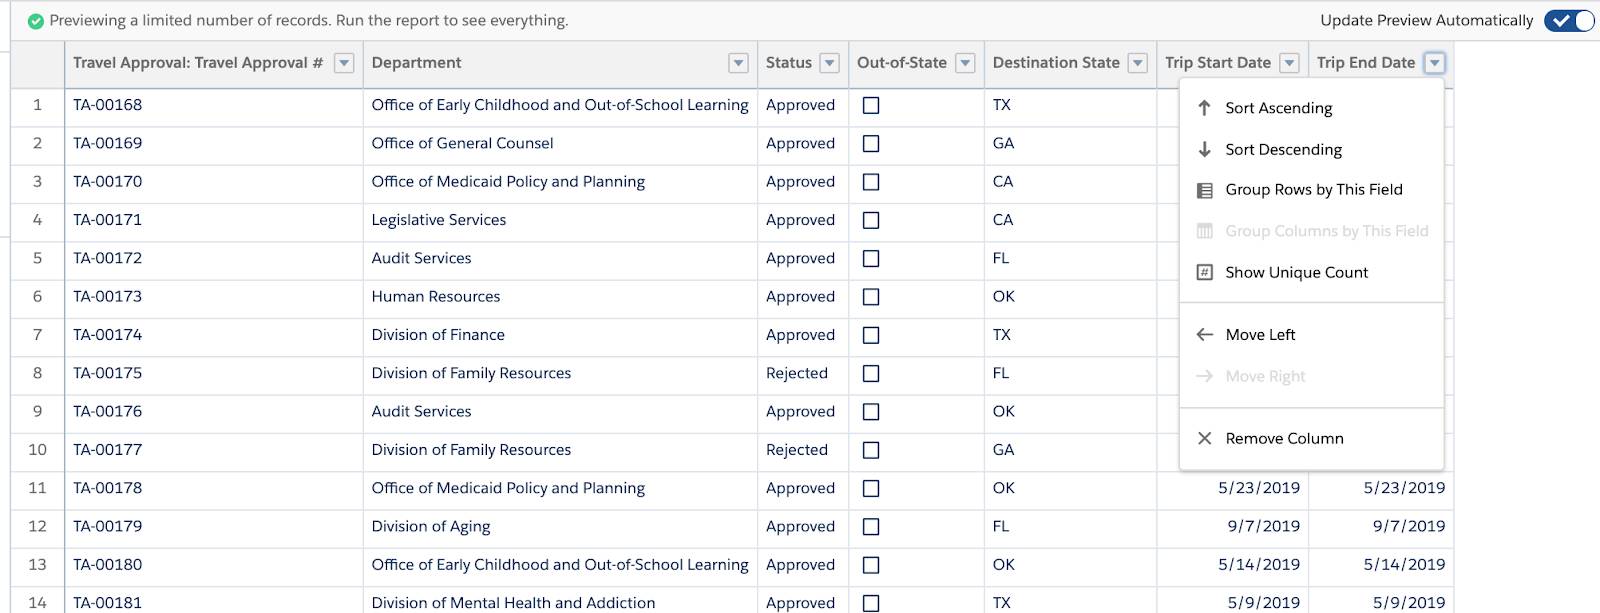Image resolution: width=1600 pixels, height=613 pixels.
Task: Open Office of General Counsel department link
Action: click(x=462, y=144)
